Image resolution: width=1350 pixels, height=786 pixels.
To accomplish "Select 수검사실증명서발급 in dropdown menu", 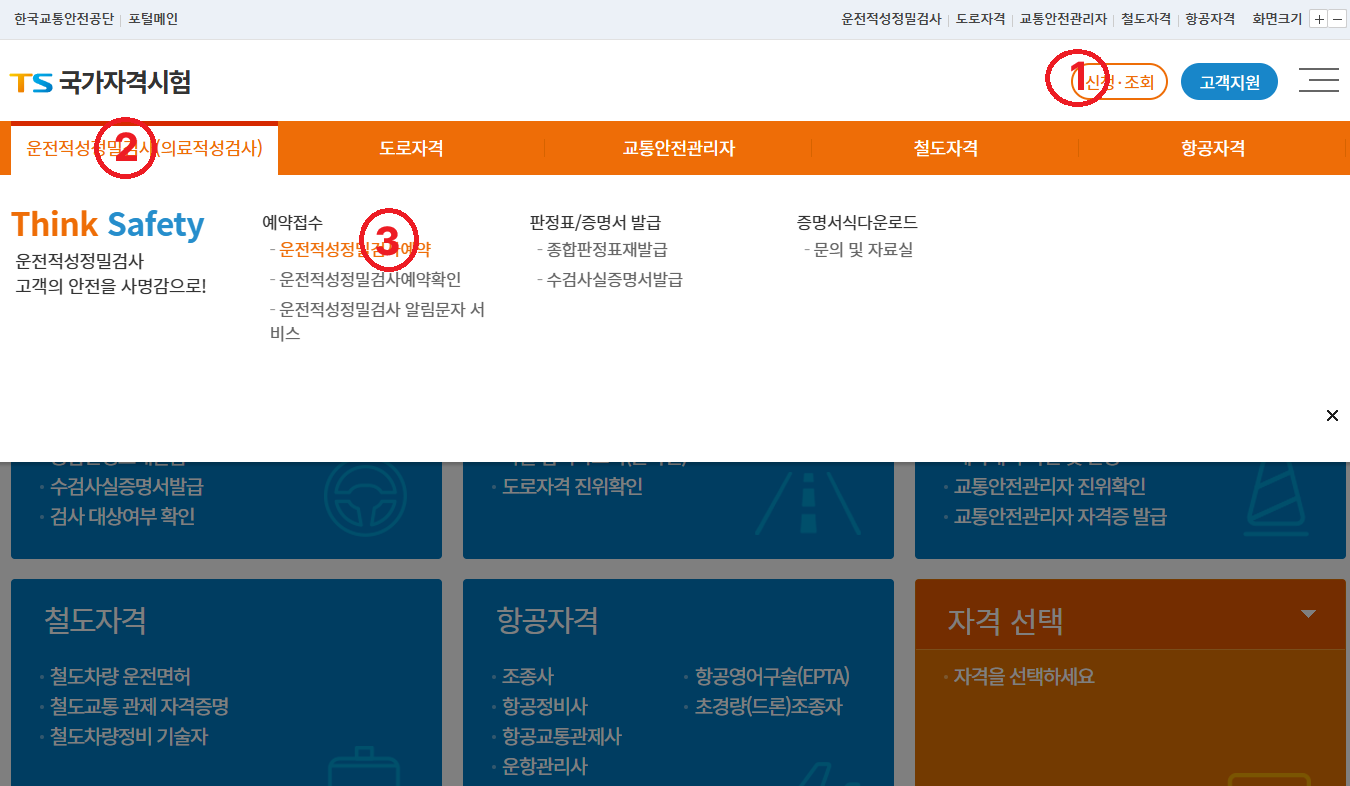I will pos(614,280).
